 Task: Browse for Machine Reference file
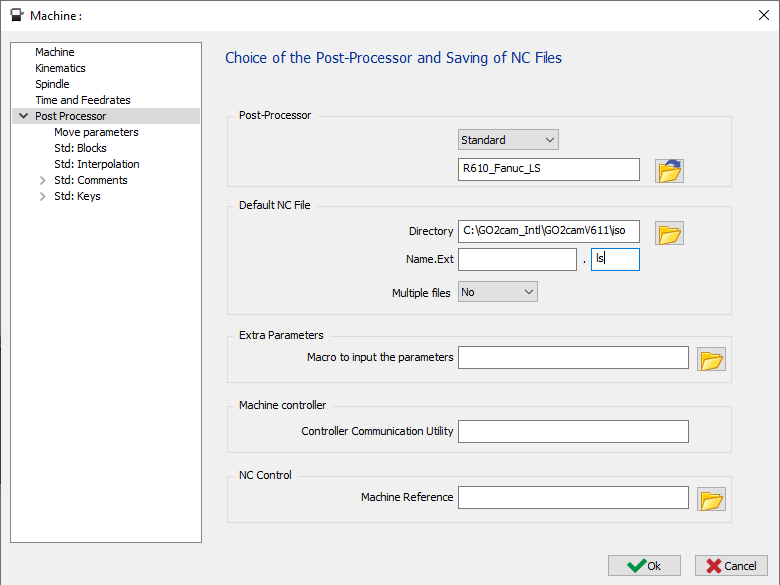click(x=711, y=499)
